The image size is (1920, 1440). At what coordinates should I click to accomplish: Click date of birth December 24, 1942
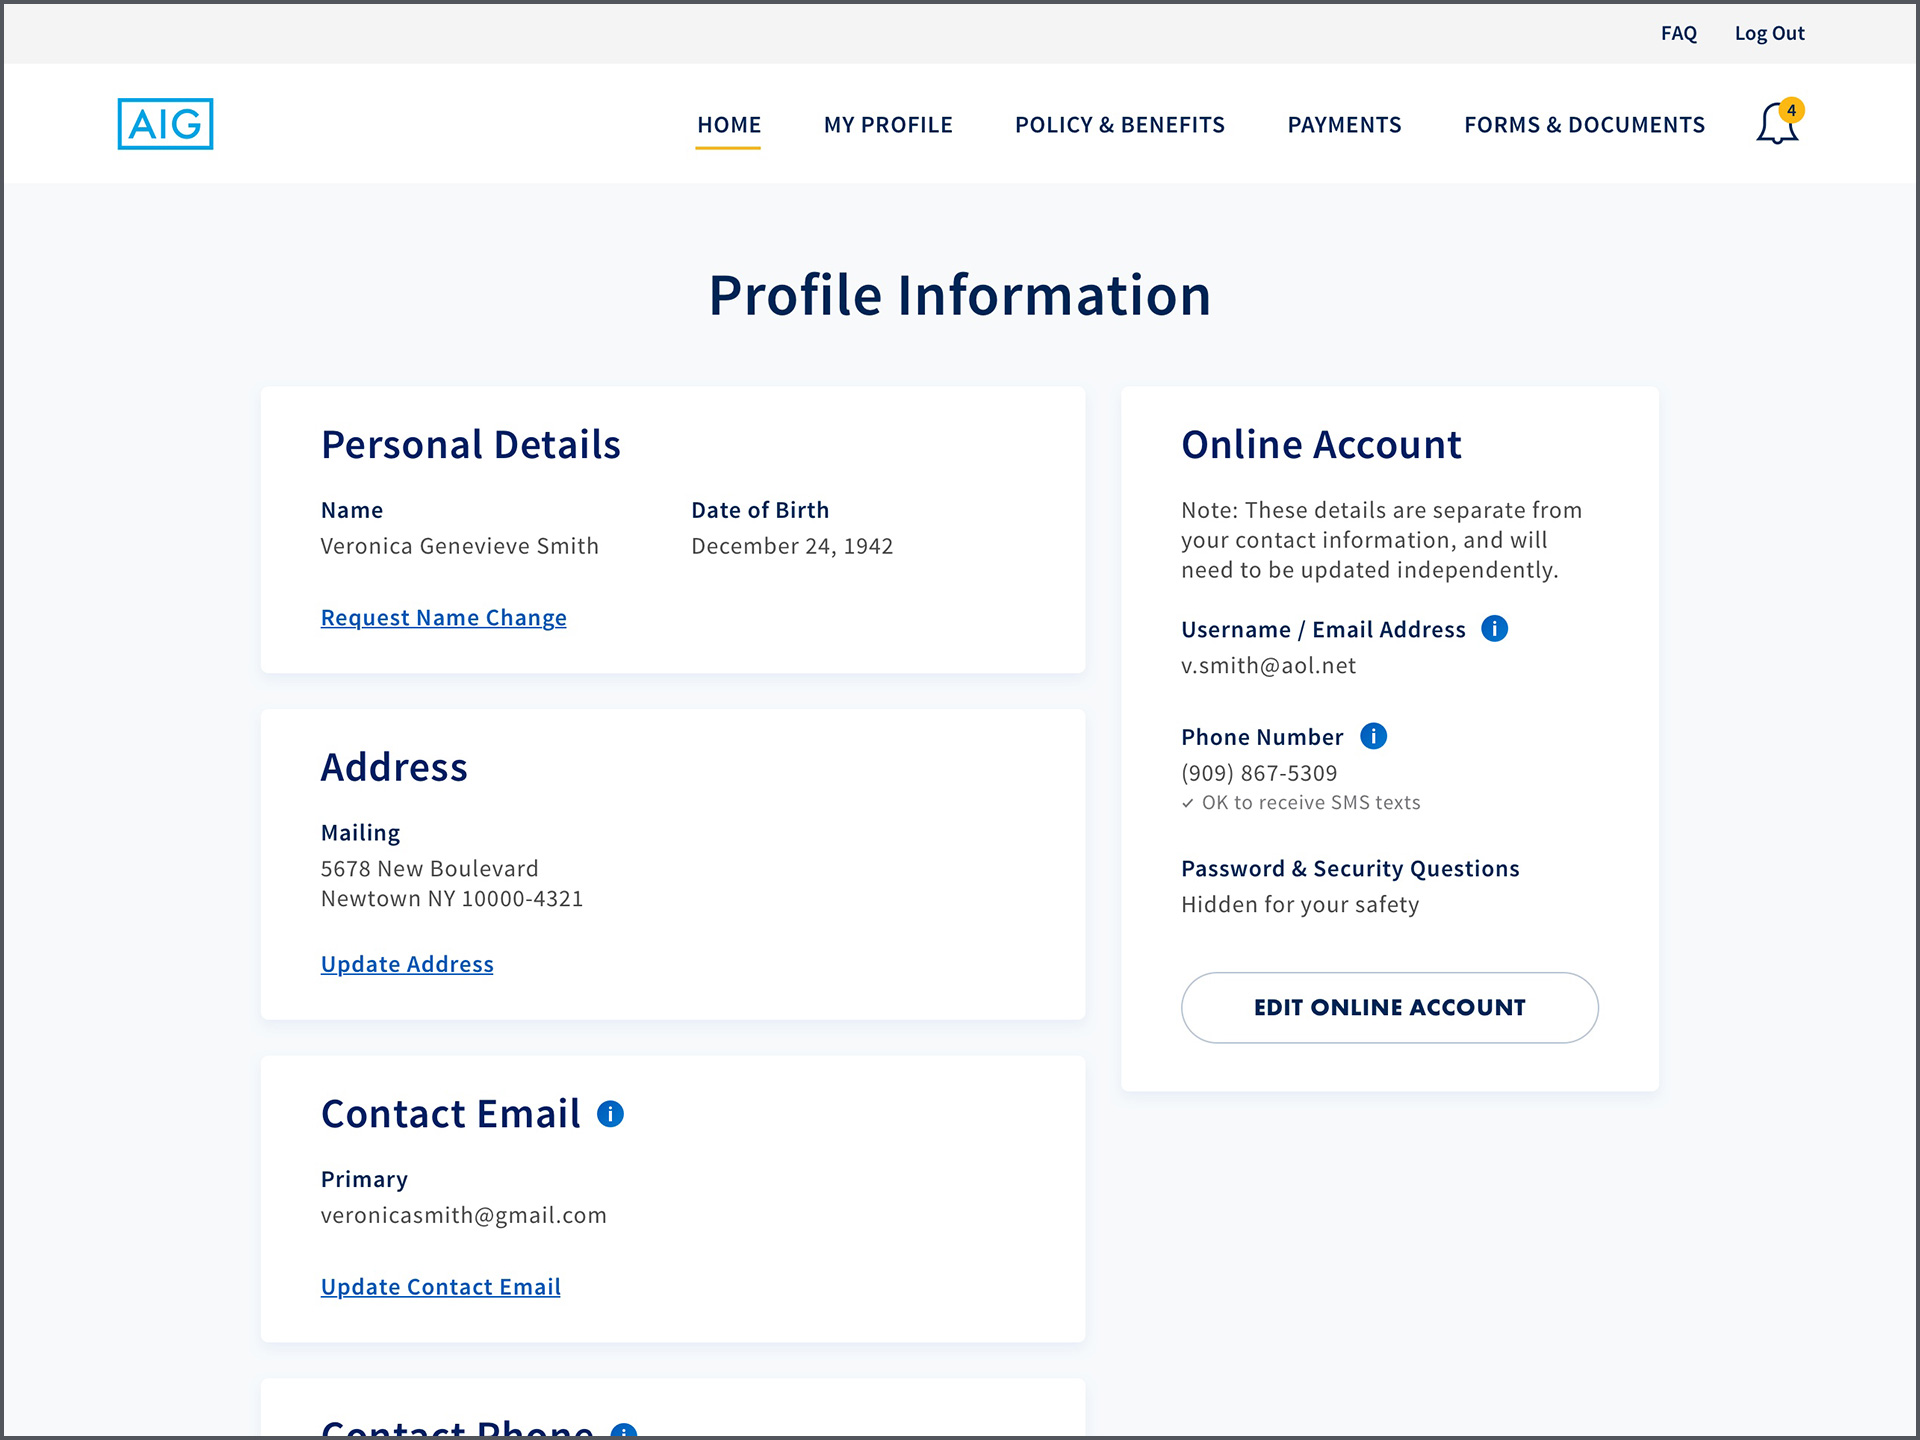(x=792, y=546)
